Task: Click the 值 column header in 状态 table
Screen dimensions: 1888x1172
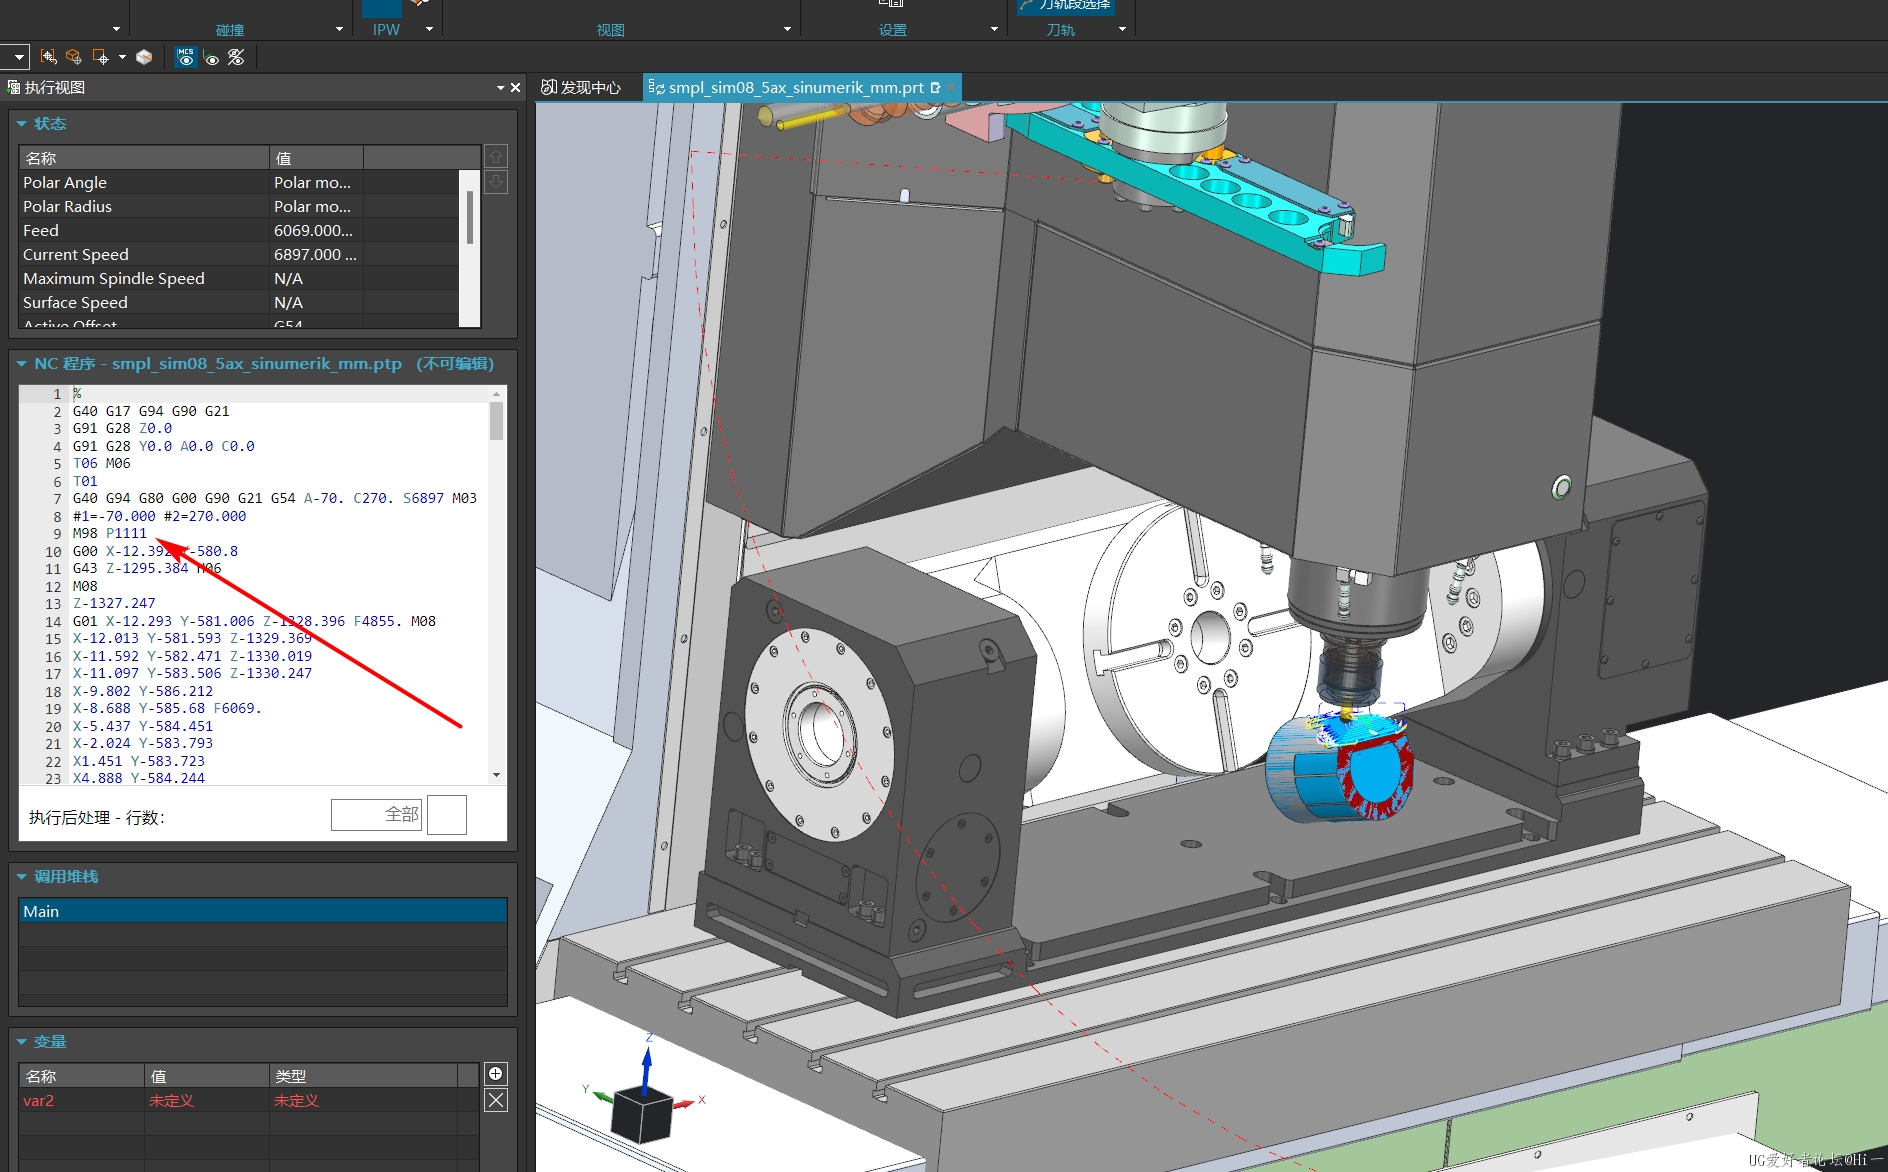Action: (x=316, y=158)
